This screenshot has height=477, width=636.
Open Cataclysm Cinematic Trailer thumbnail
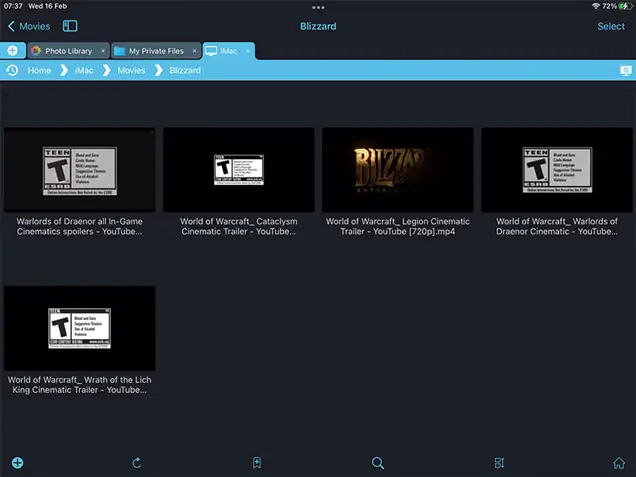point(239,170)
